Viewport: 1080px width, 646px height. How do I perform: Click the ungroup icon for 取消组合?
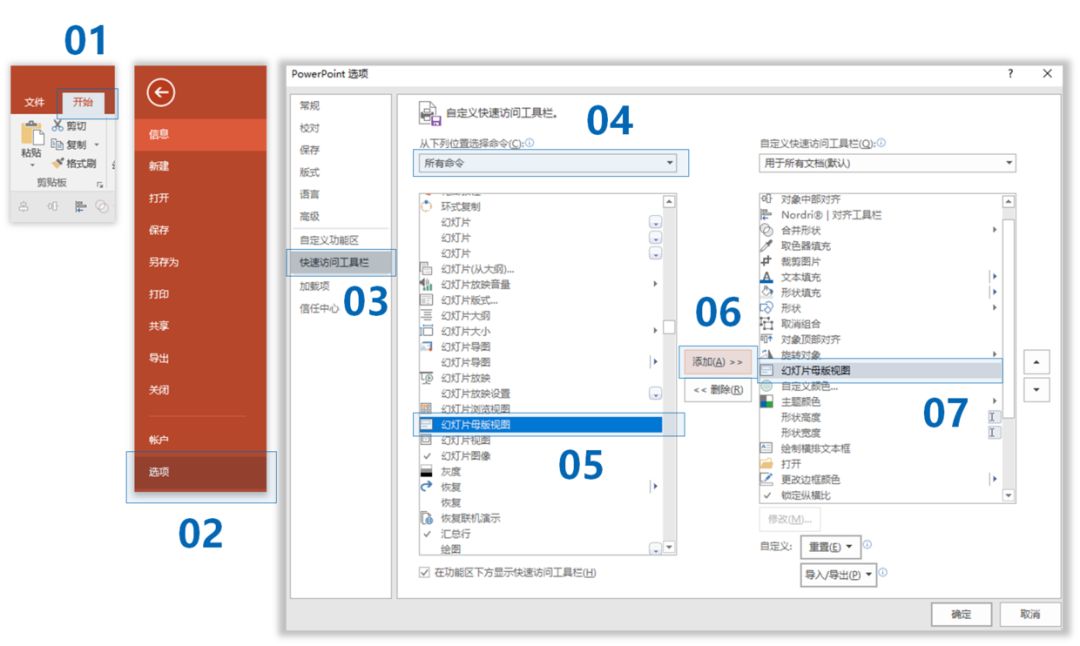tap(767, 323)
